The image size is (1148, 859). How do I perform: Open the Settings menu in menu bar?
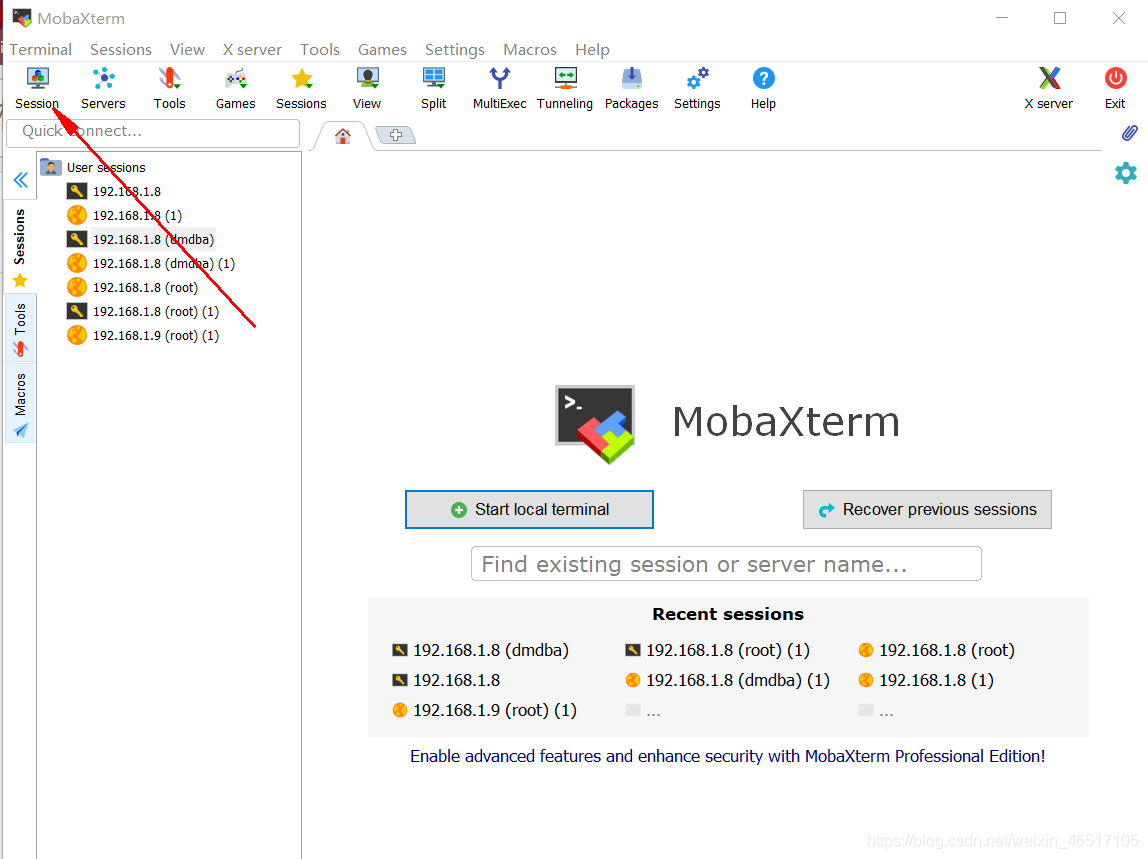coord(455,49)
